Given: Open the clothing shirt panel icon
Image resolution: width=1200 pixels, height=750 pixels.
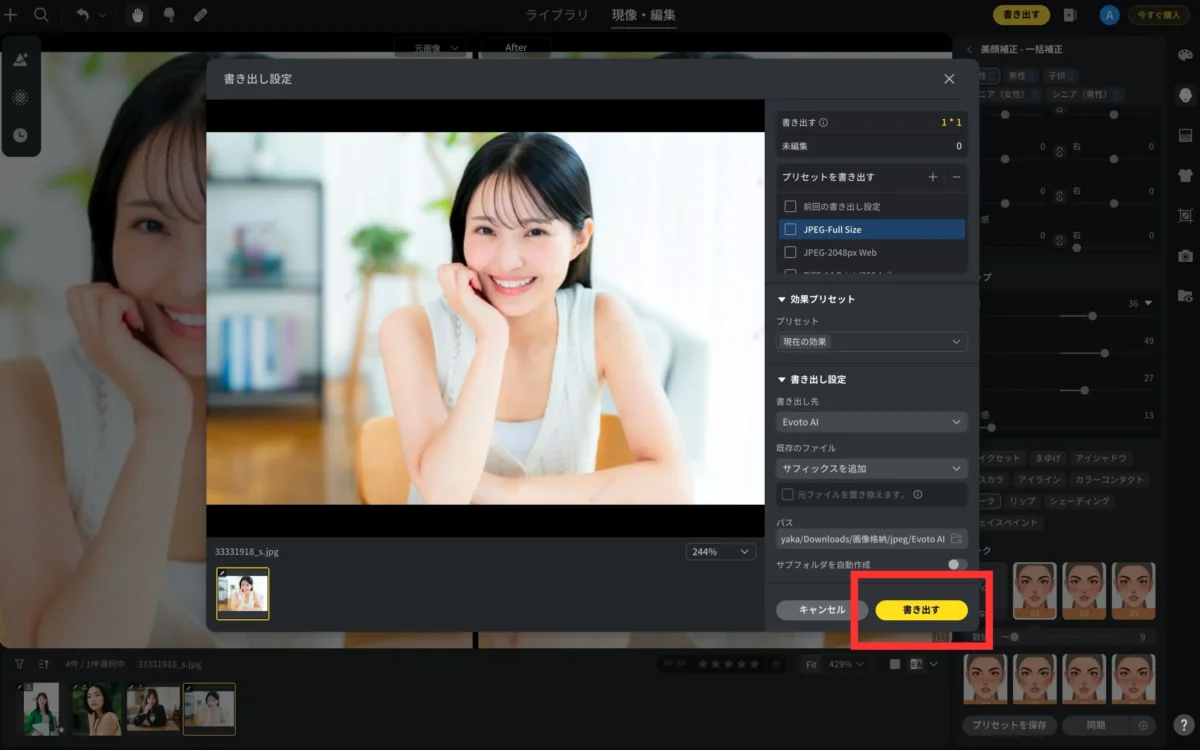Looking at the screenshot, I should coord(1185,175).
